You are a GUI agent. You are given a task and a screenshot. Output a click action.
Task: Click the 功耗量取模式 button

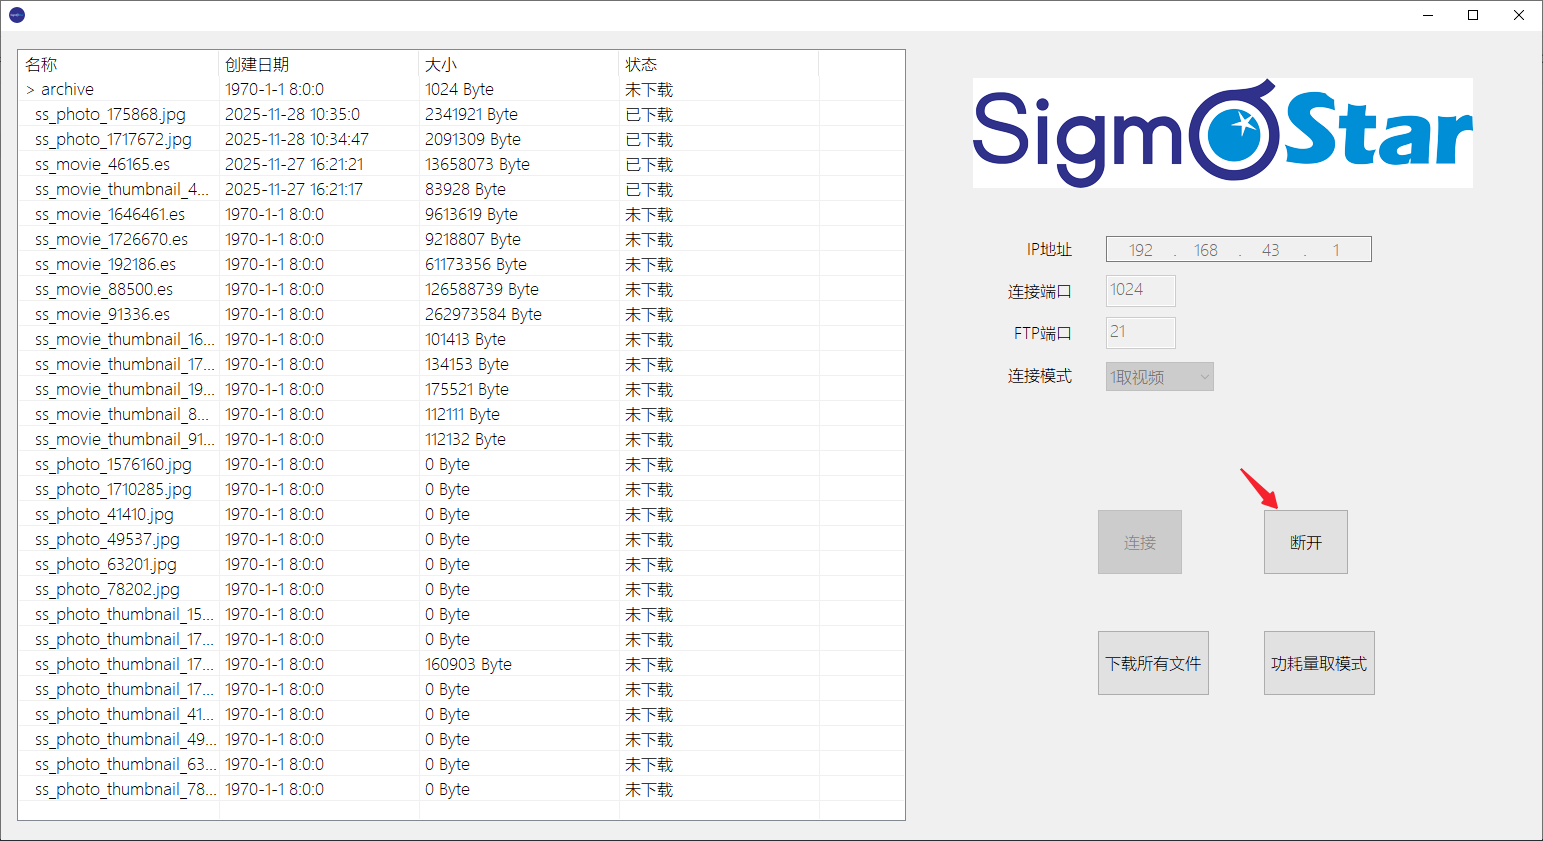click(x=1318, y=663)
